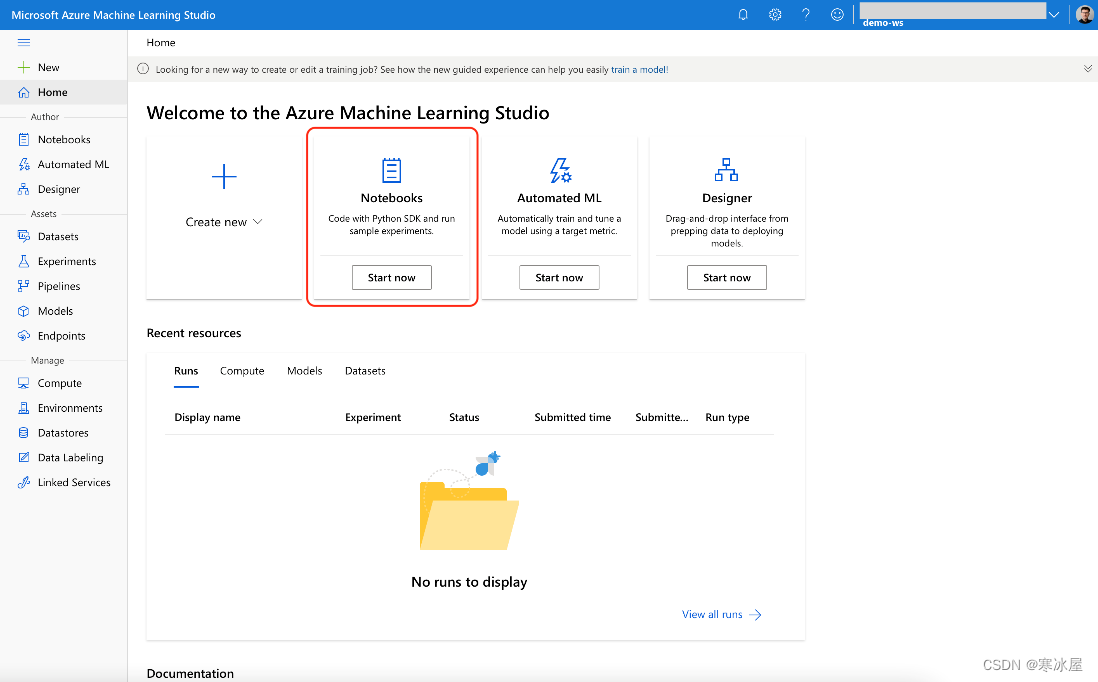Click the user profile avatar
Viewport: 1098px width, 682px height.
pyautogui.click(x=1085, y=15)
